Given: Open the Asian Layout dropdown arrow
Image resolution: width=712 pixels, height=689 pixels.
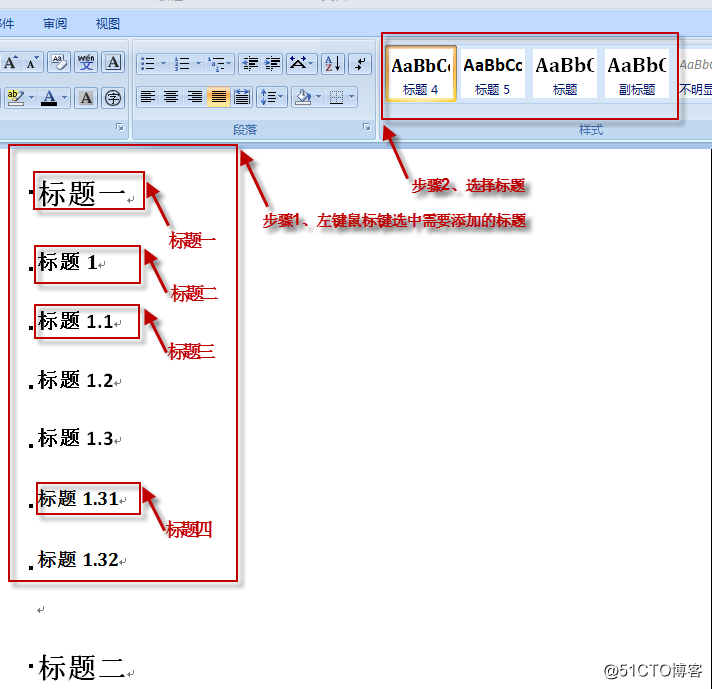Looking at the screenshot, I should 311,64.
